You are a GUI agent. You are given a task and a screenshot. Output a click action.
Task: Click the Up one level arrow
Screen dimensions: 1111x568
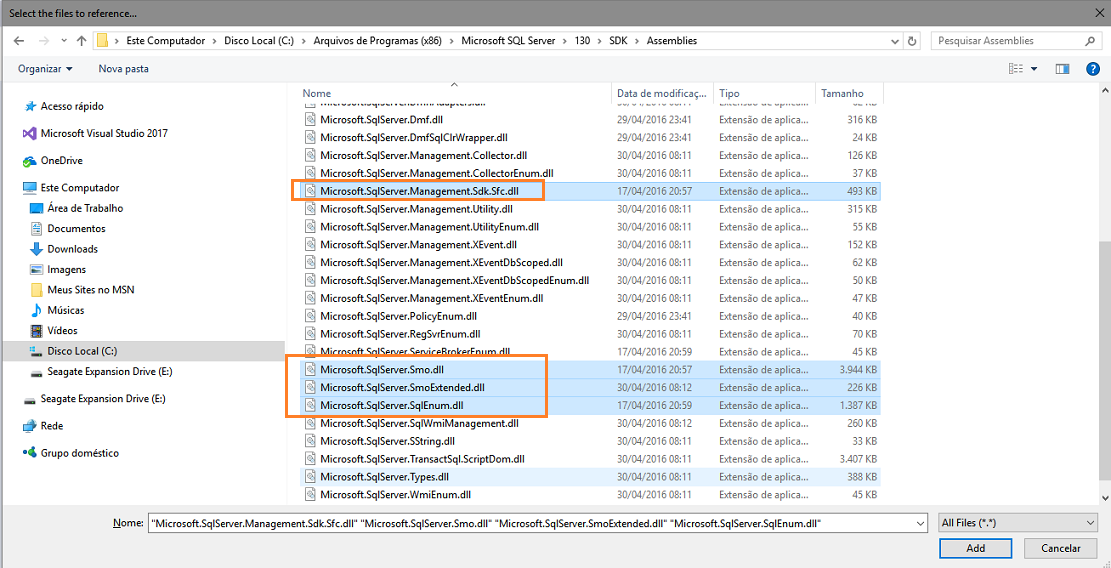tap(81, 41)
